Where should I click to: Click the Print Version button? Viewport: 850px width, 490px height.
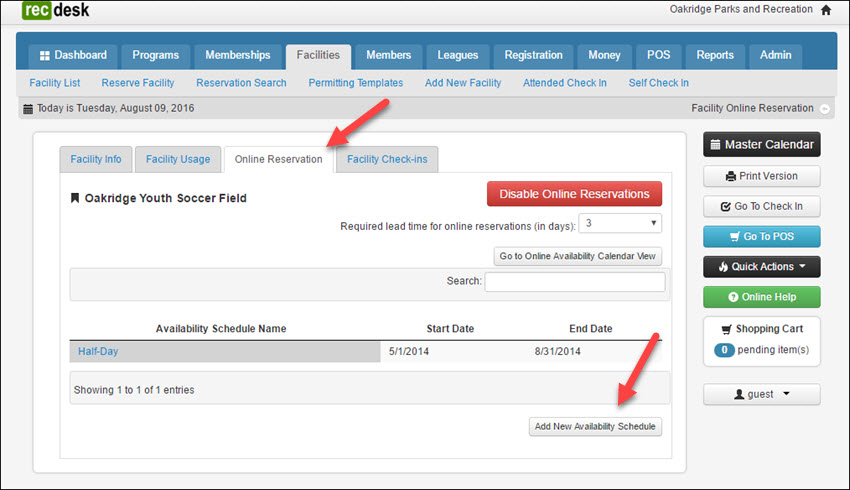[x=762, y=176]
